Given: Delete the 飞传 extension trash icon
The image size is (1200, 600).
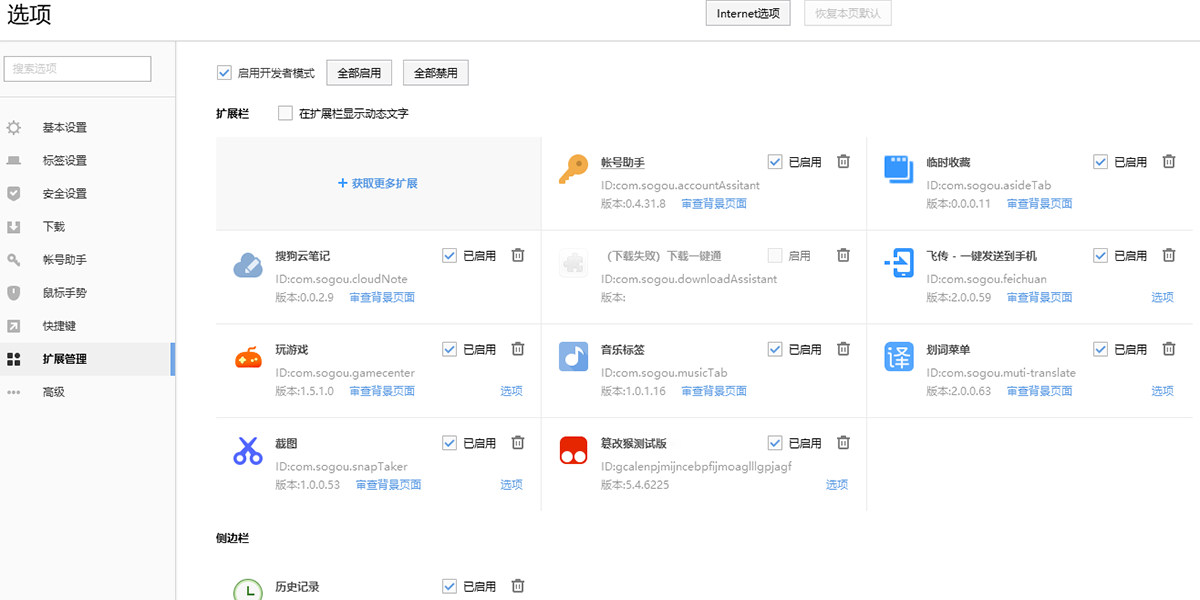Looking at the screenshot, I should click(1169, 255).
